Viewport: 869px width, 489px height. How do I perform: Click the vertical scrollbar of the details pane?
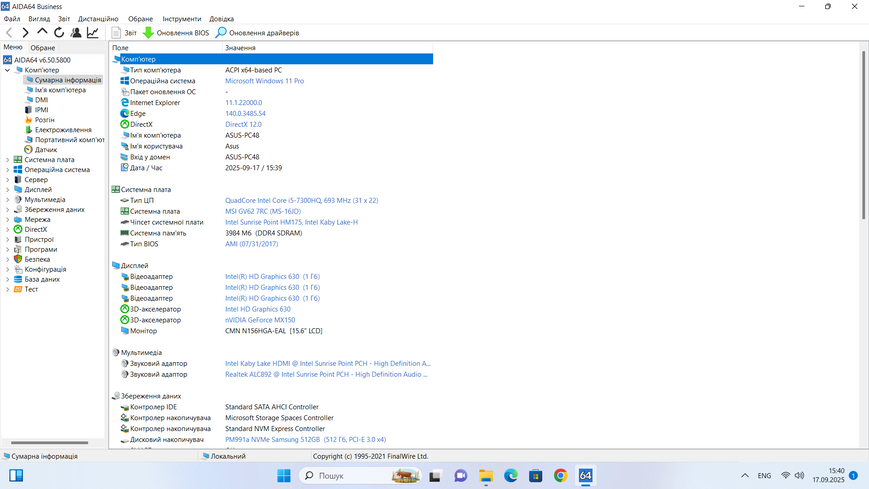(x=863, y=135)
